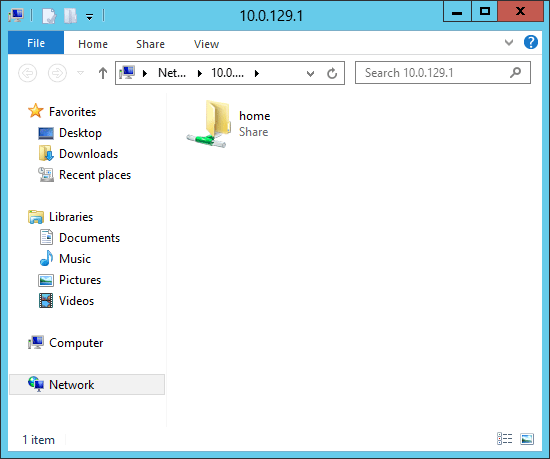Open the Help question mark icon

531,42
